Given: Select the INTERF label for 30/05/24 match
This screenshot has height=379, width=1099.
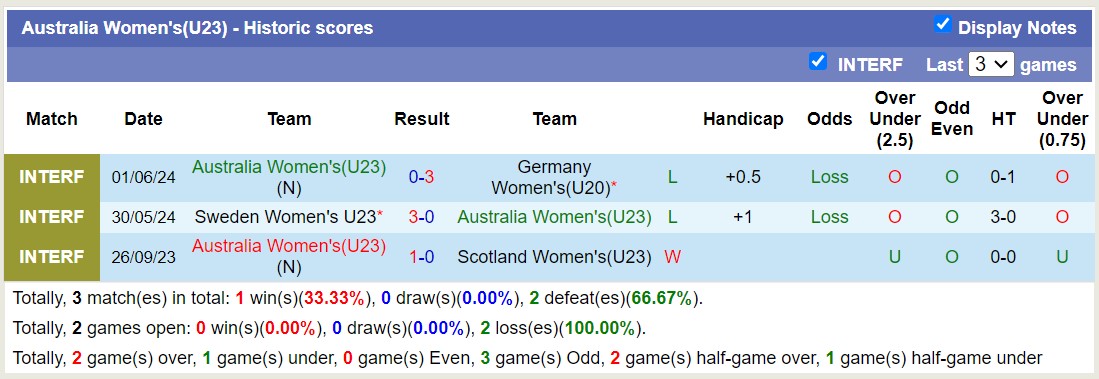Looking at the screenshot, I should click(52, 217).
